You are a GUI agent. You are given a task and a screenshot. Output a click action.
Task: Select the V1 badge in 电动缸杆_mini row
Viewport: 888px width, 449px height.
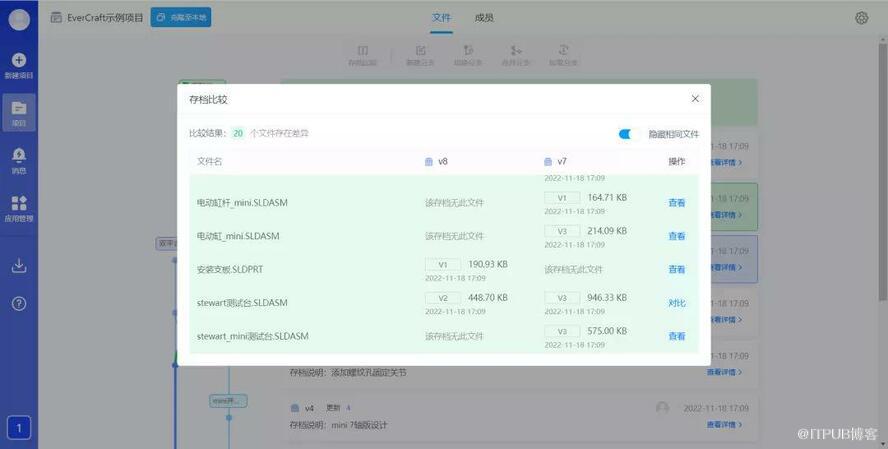pos(562,198)
